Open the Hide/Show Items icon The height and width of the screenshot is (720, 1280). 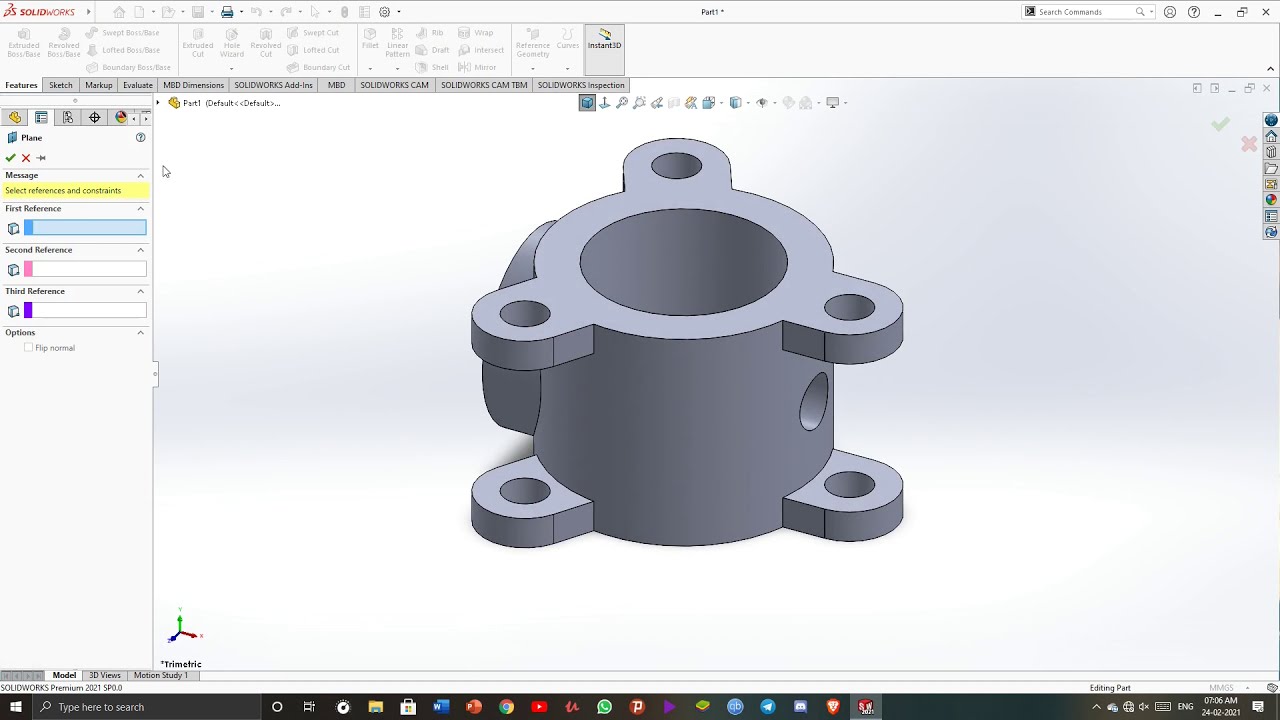click(x=762, y=103)
